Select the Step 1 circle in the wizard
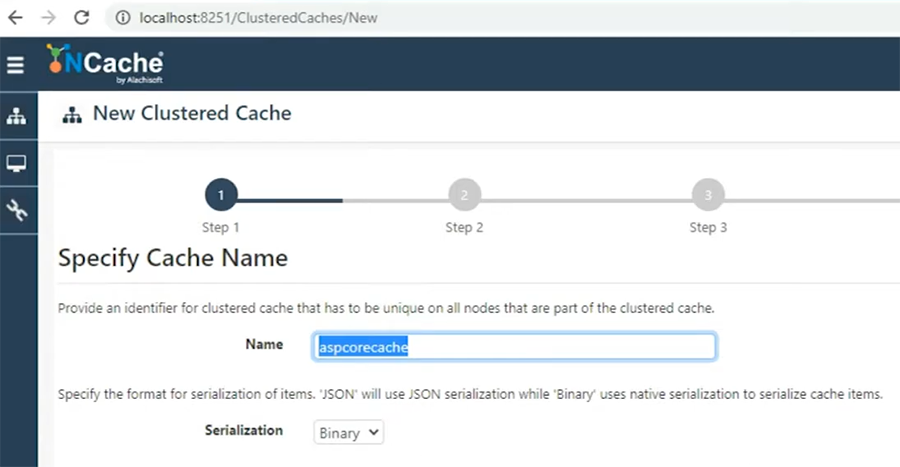Screen dimensions: 900x467 pyautogui.click(x=221, y=195)
